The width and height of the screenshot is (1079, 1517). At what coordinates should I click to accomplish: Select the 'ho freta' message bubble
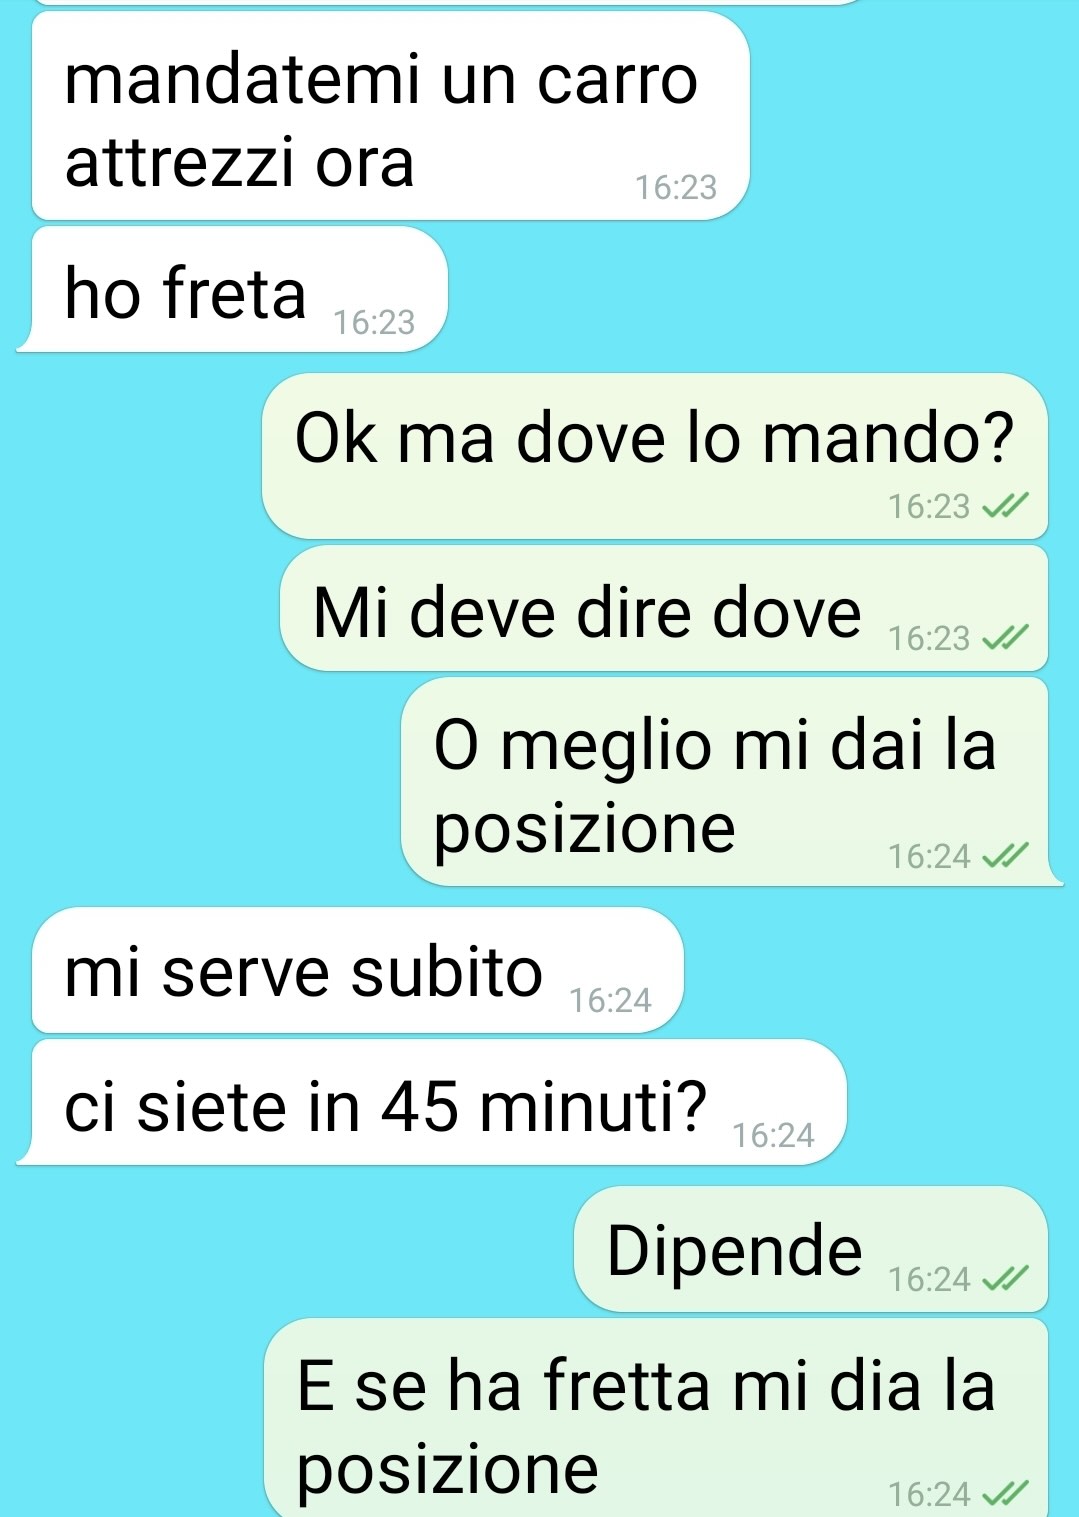(232, 289)
